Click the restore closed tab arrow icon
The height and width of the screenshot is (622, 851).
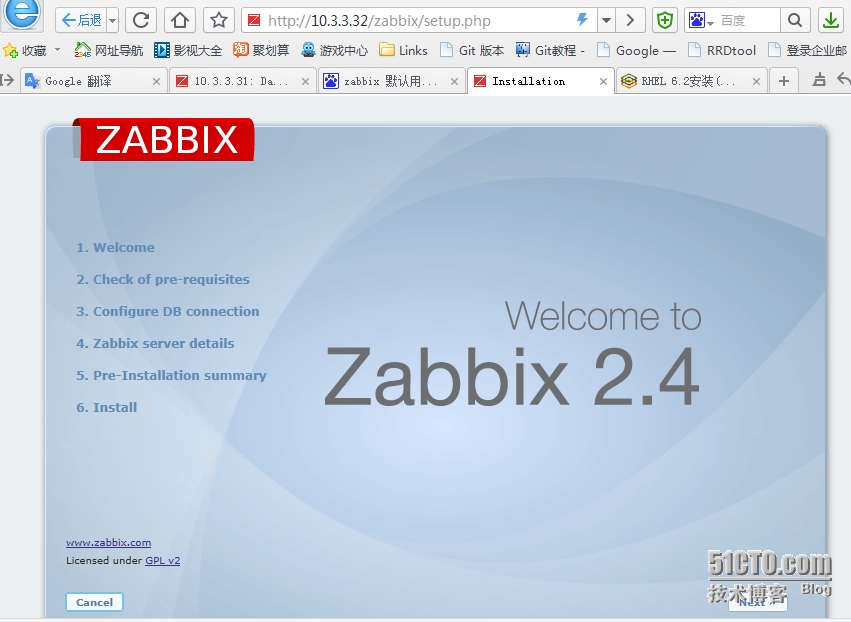tap(843, 80)
